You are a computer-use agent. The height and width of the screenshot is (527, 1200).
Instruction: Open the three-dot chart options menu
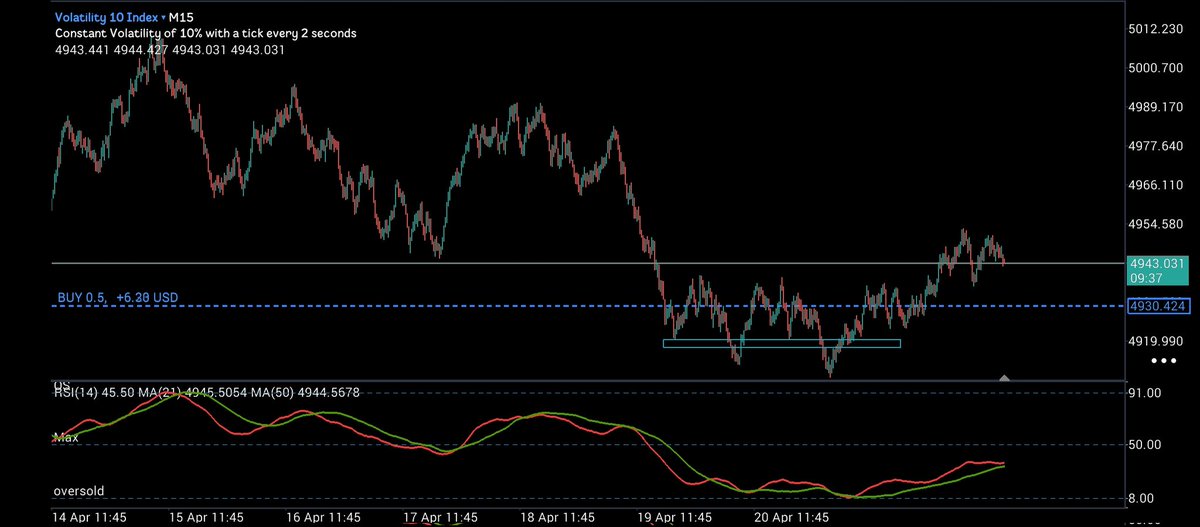[1162, 359]
